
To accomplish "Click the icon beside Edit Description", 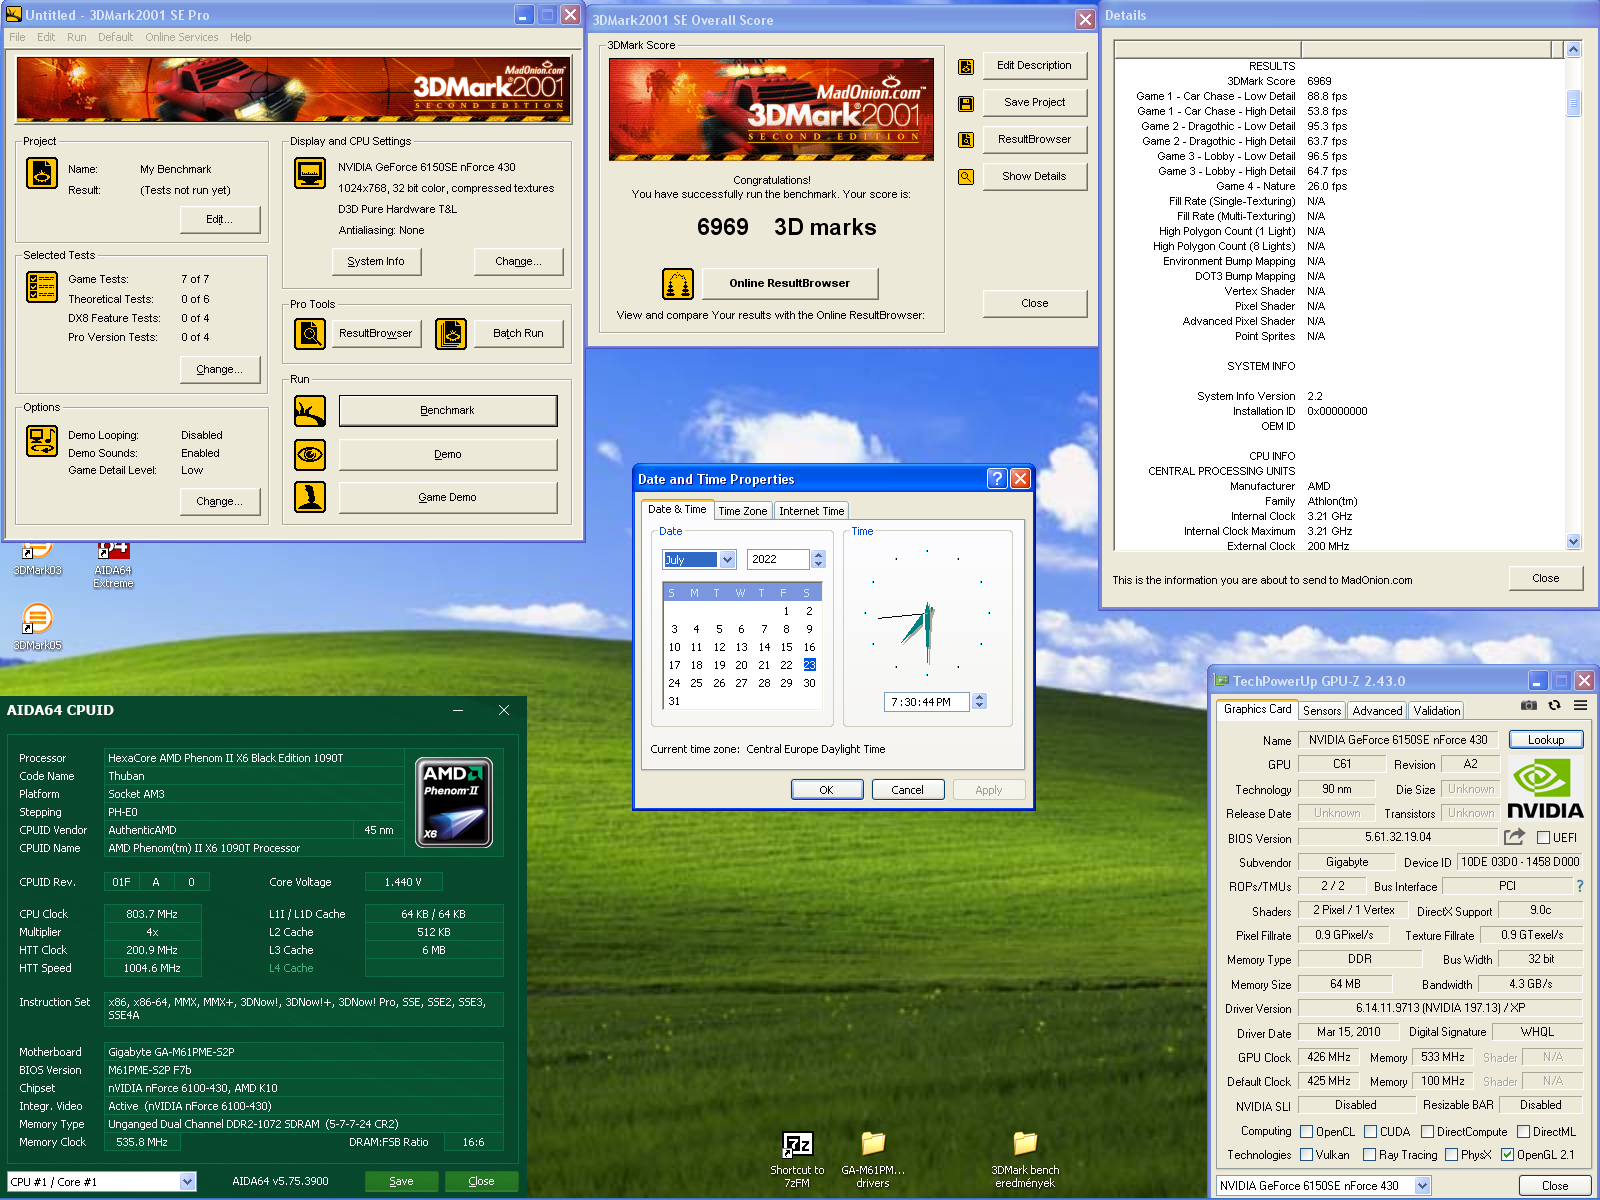I will (x=966, y=67).
